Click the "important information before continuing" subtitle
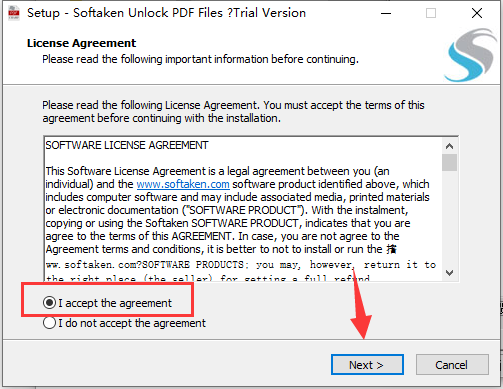503x389 pixels. pos(200,59)
